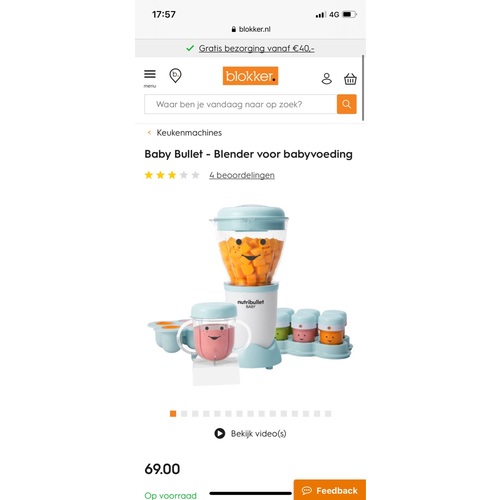This screenshot has width=500, height=500.
Task: Click the orange search magnifier button
Action: tap(347, 104)
